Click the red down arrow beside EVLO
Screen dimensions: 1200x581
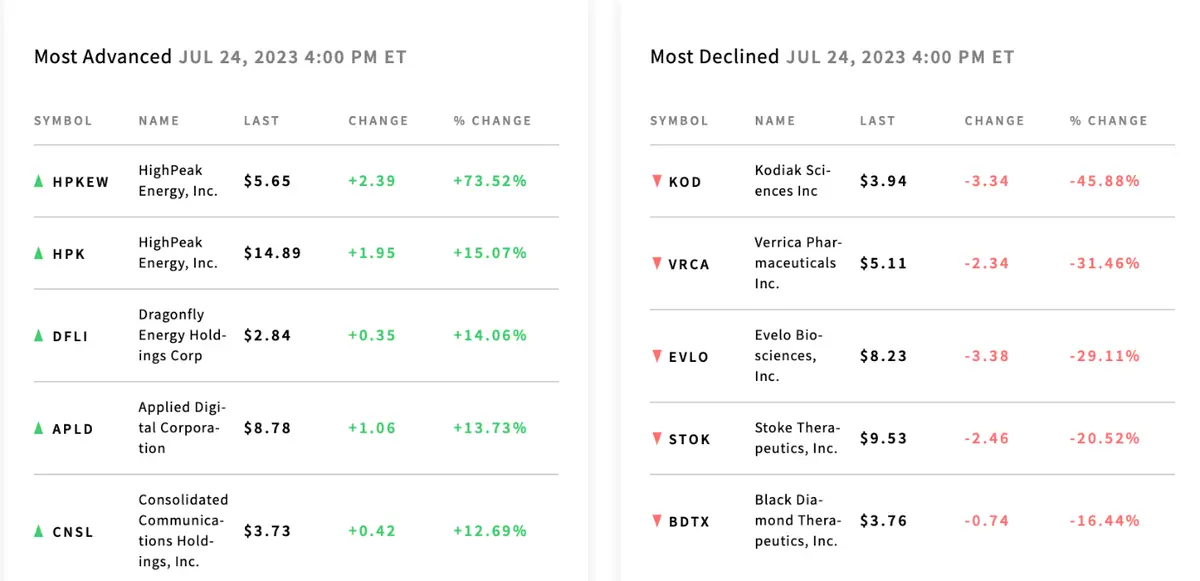pos(656,356)
